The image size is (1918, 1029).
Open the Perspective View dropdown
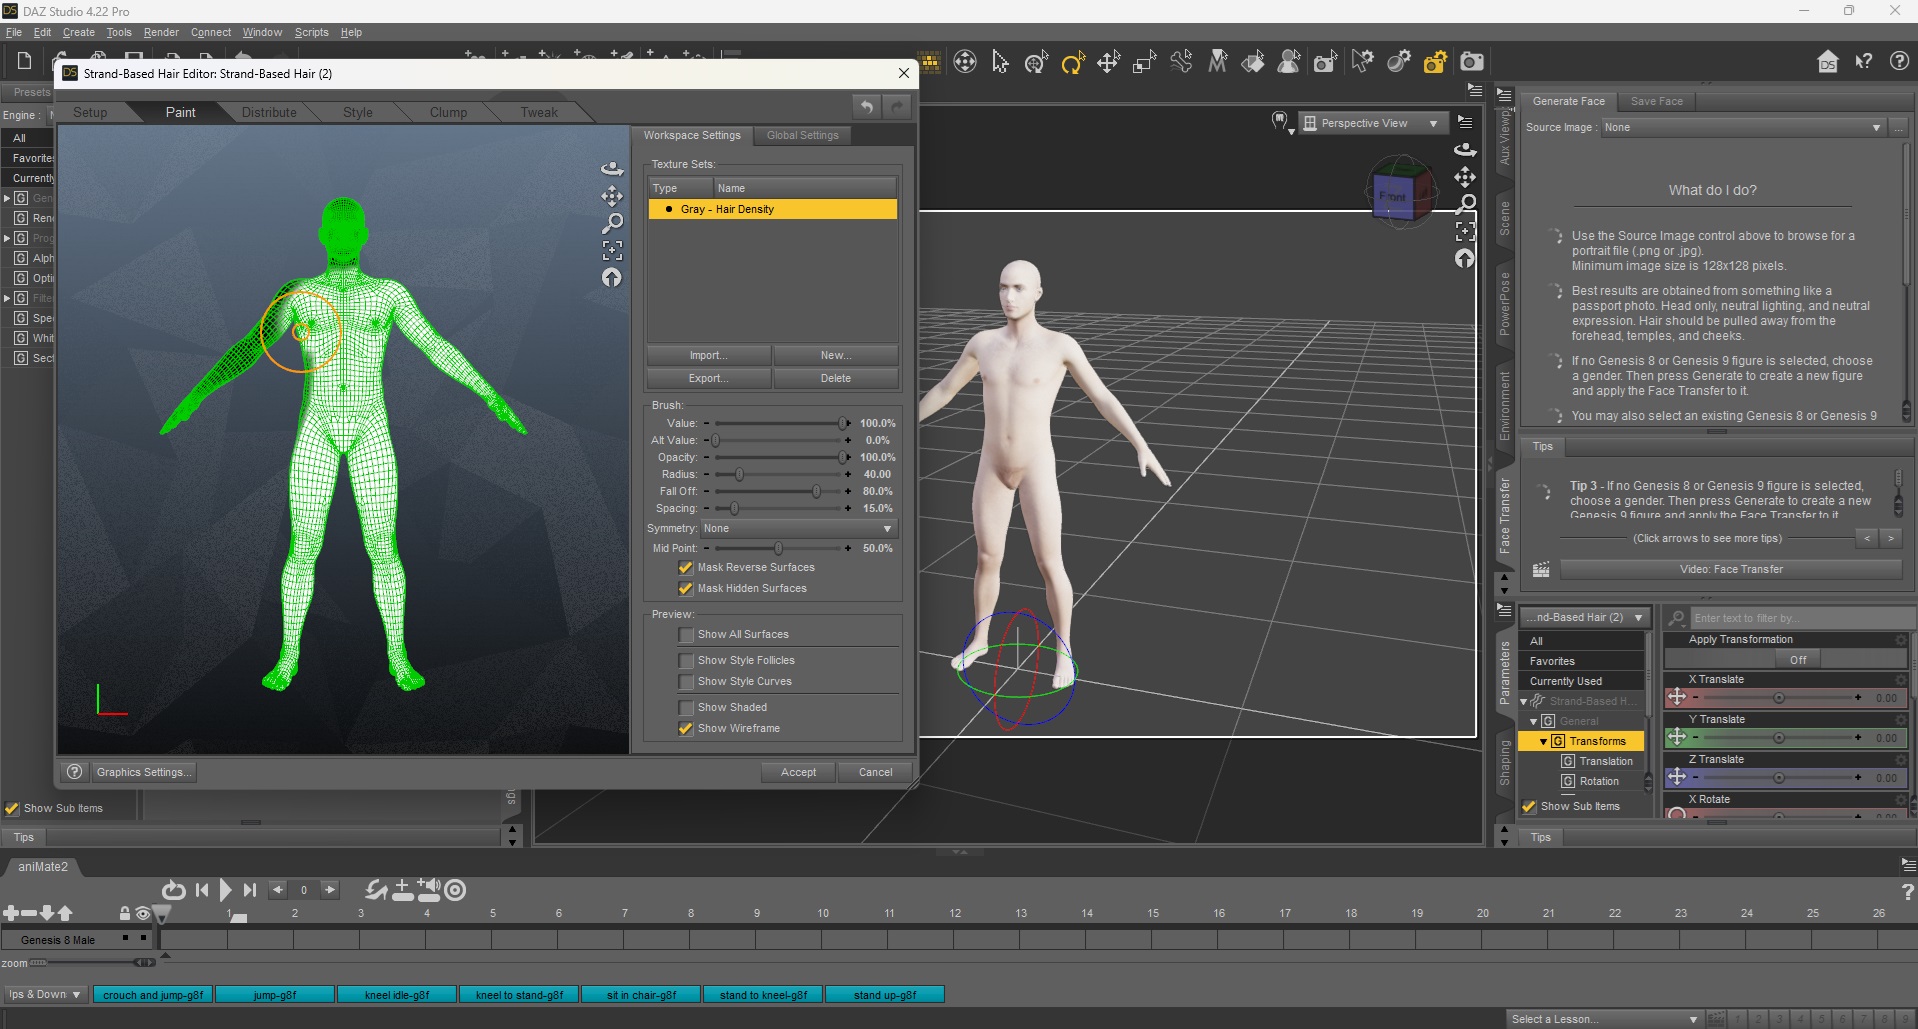(1373, 123)
